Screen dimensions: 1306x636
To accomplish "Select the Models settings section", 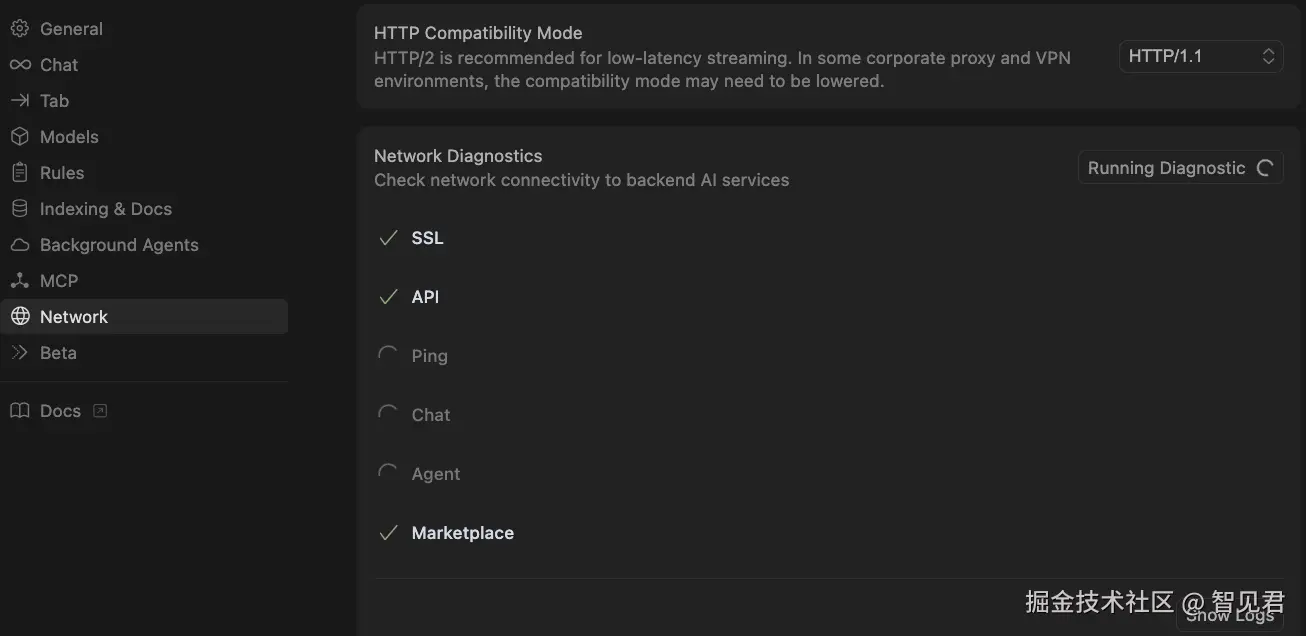I will (69, 137).
